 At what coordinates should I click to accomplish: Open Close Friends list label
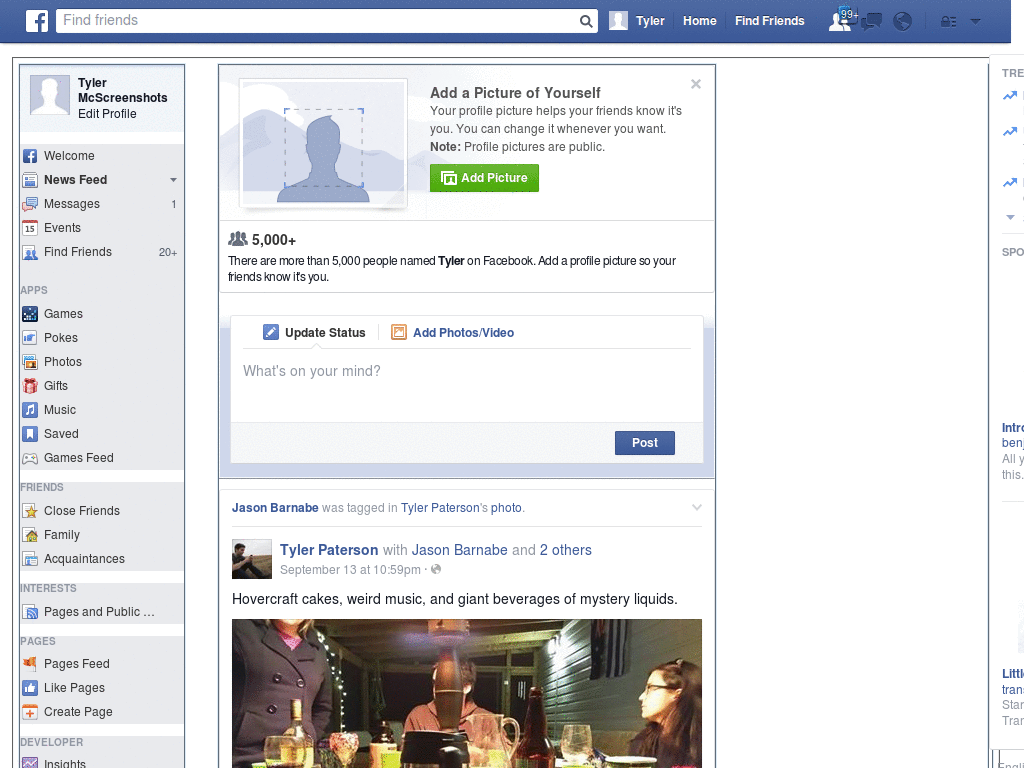pos(82,511)
